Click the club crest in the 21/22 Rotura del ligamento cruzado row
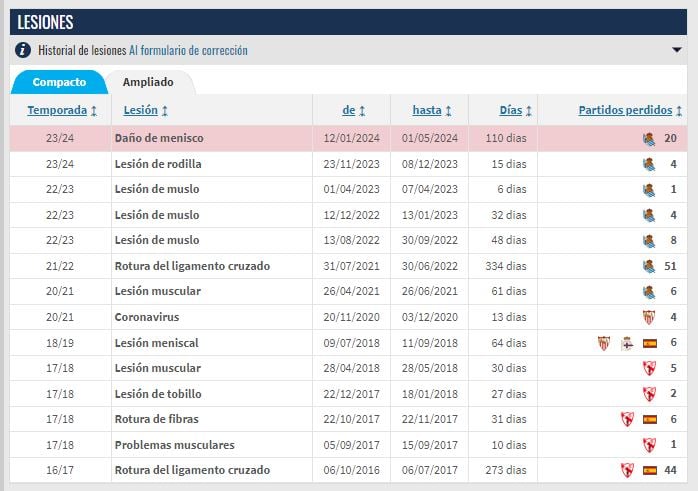The width and height of the screenshot is (698, 491). (649, 266)
